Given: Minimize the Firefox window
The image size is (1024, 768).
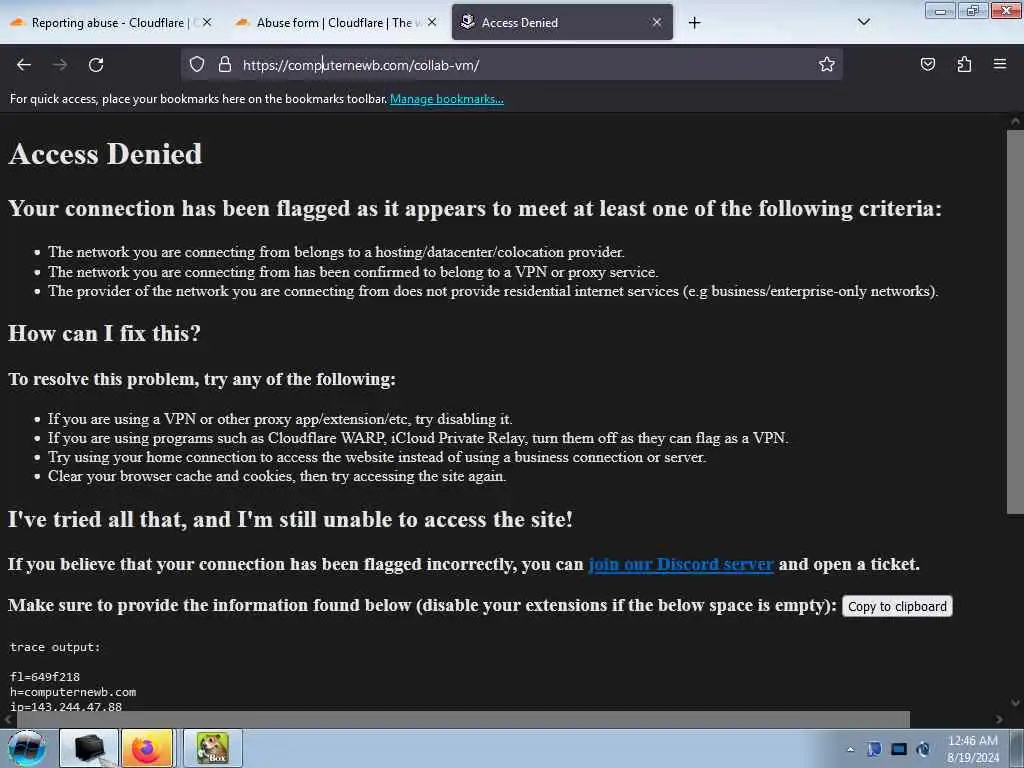Looking at the screenshot, I should click(940, 10).
